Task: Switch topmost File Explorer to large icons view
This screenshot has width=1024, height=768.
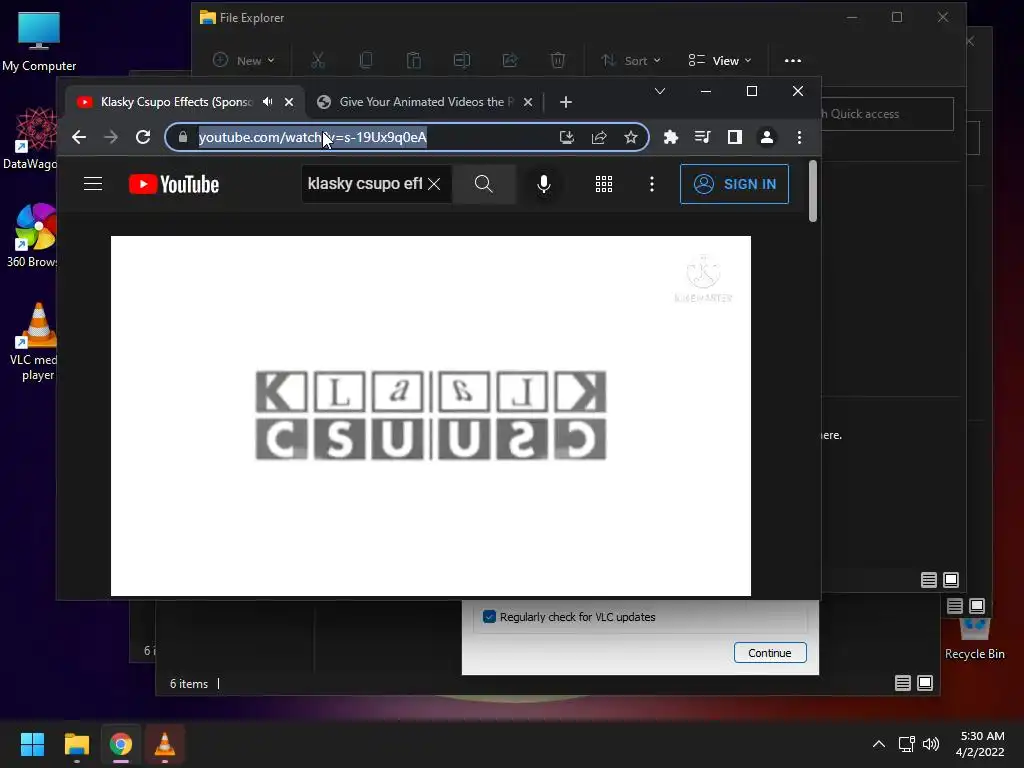Action: 952,580
